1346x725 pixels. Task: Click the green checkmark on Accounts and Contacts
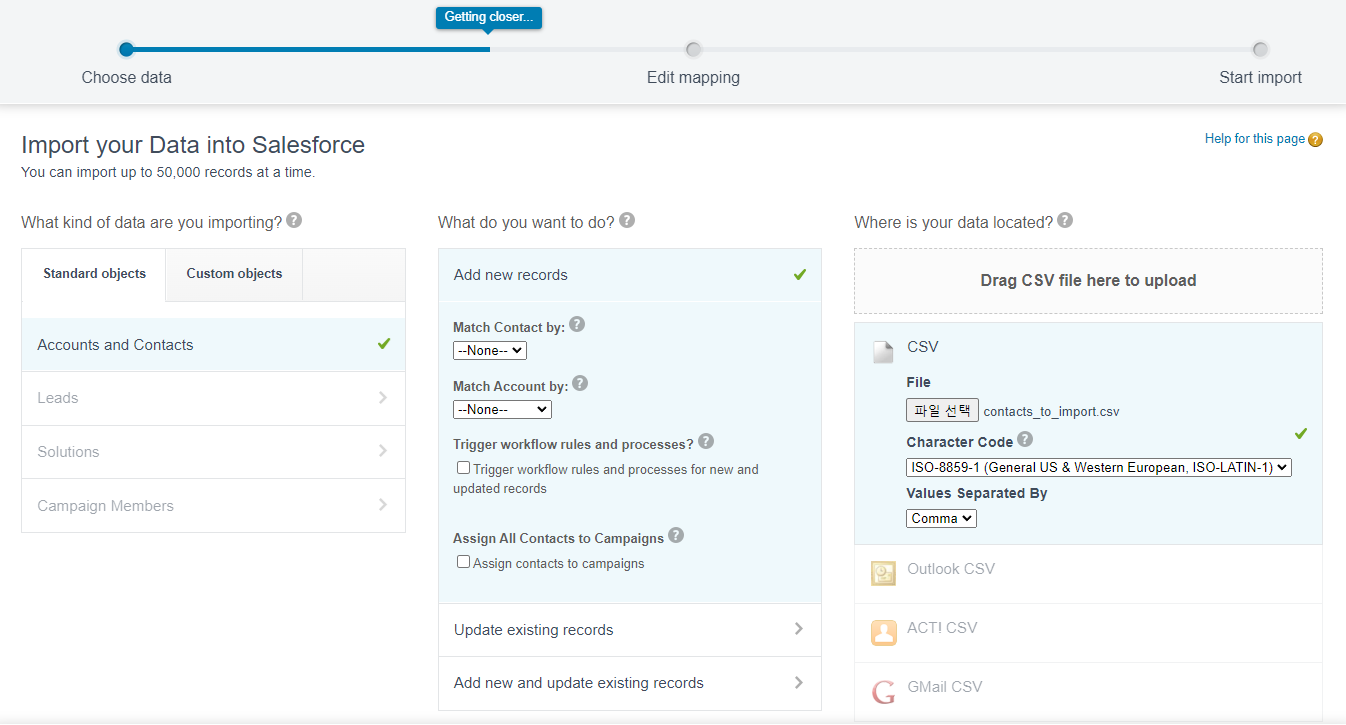[x=384, y=344]
